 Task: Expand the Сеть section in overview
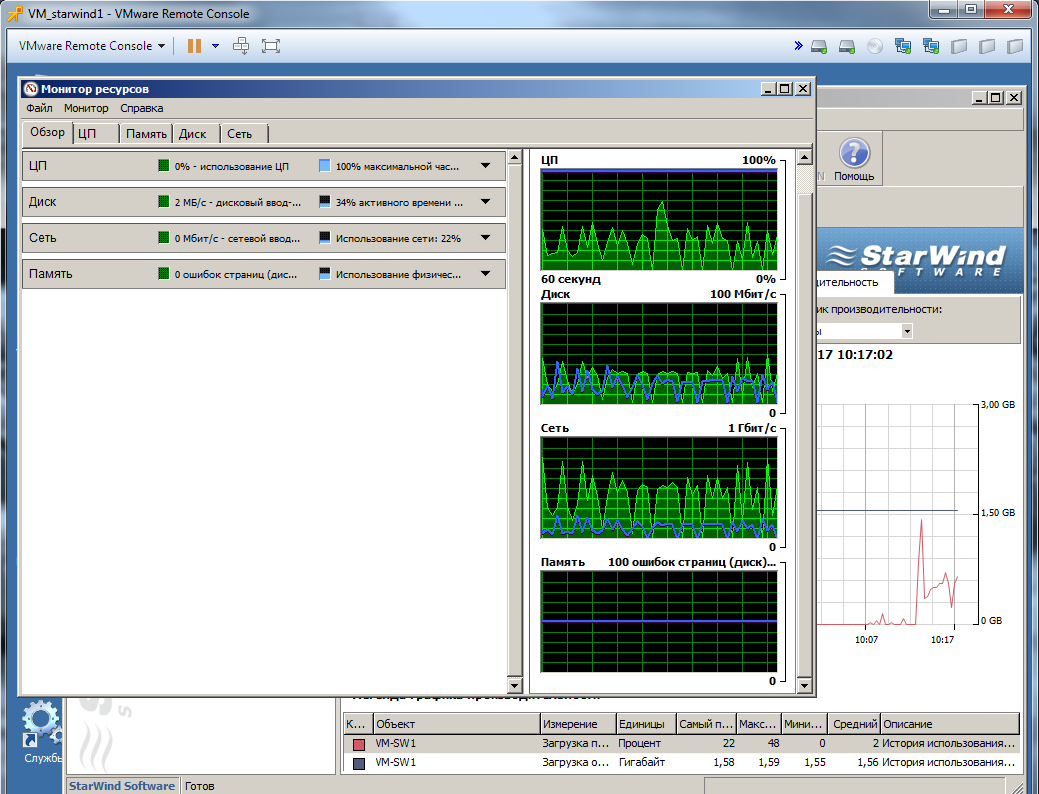pos(486,237)
